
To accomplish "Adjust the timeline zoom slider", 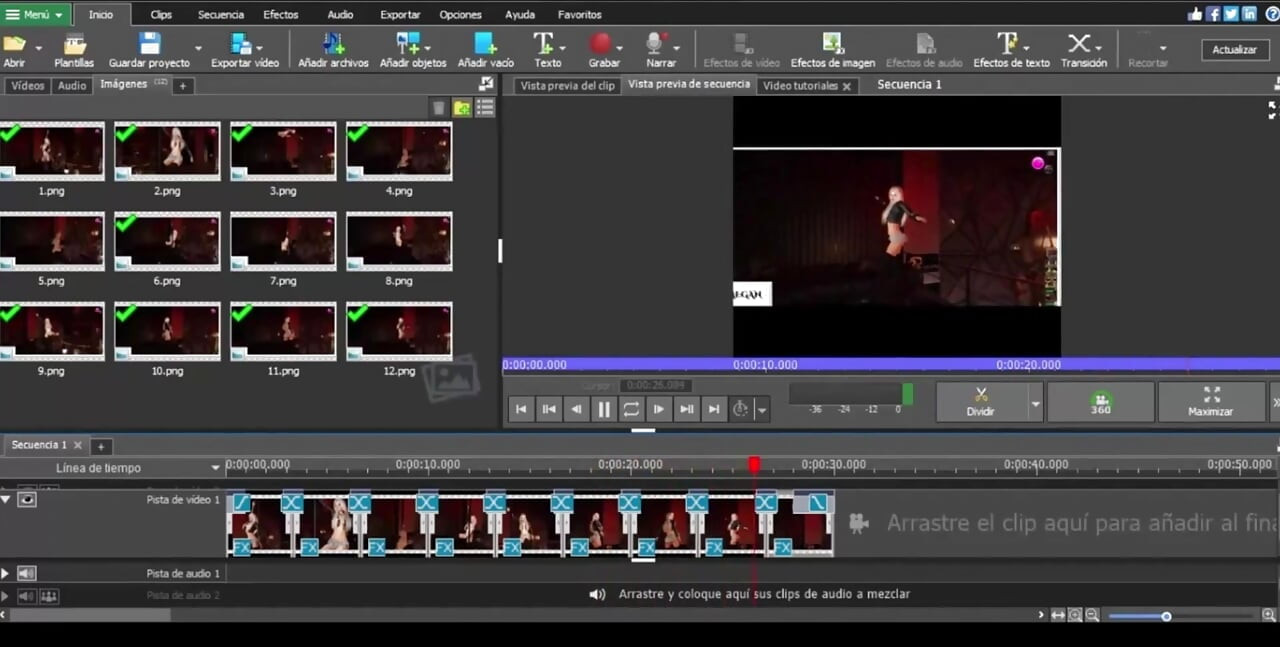I will coord(1166,616).
